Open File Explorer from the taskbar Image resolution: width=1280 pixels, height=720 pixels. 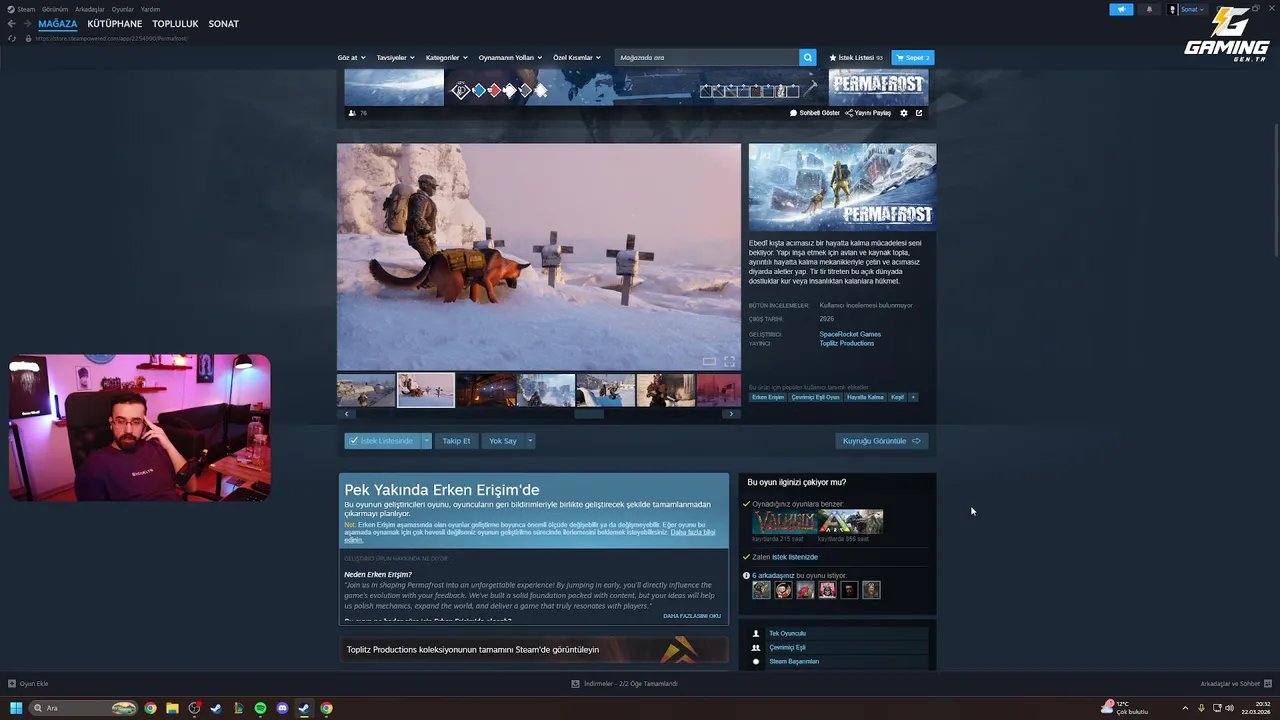(x=172, y=708)
